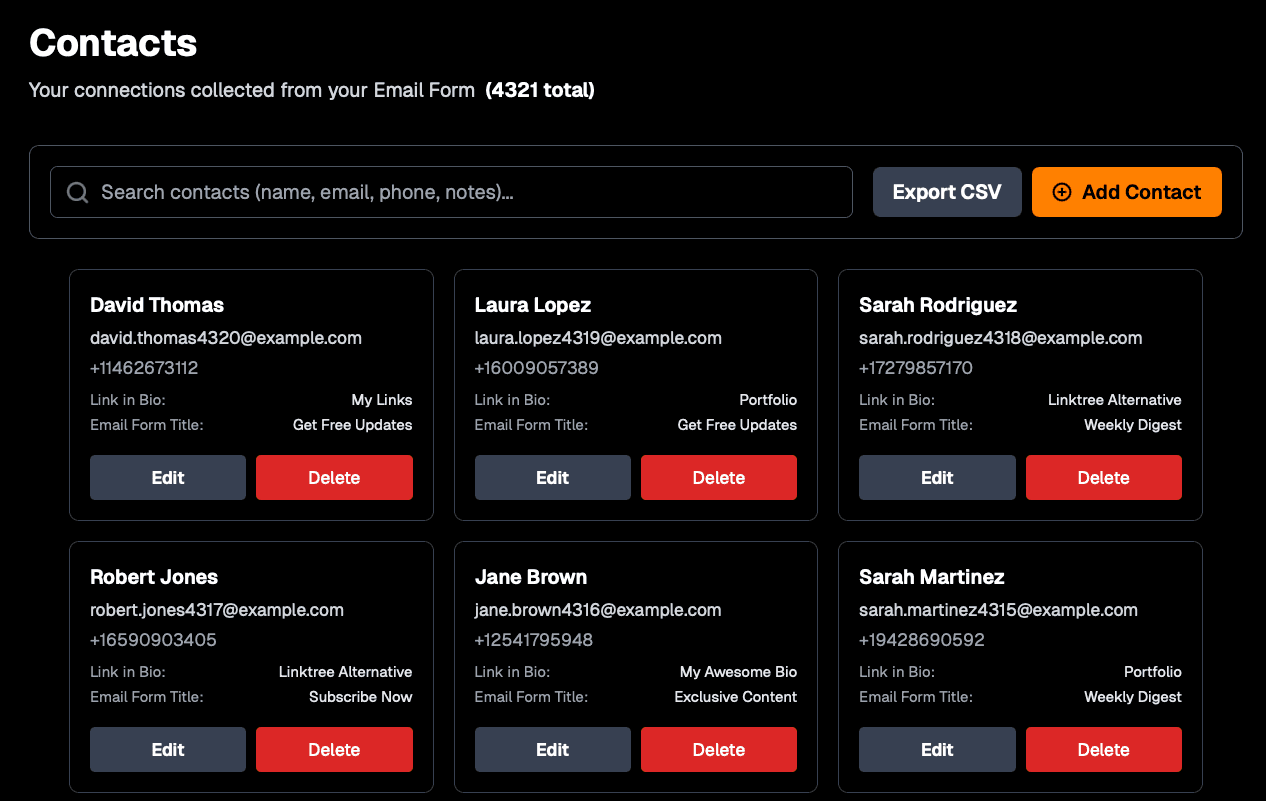Delete Robert Jones contact
1266x801 pixels.
(x=334, y=750)
